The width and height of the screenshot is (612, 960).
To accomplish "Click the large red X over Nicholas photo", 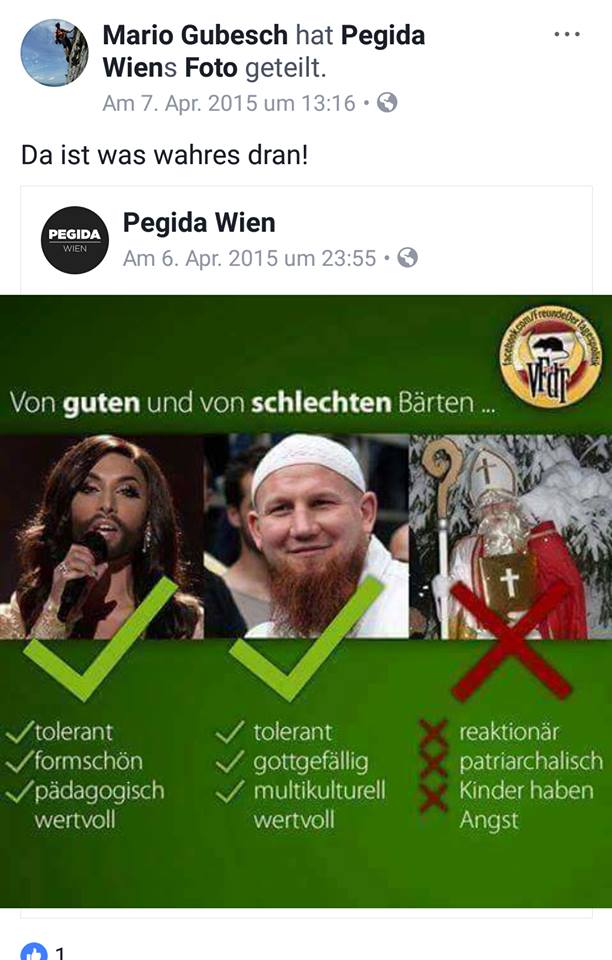I will click(510, 639).
